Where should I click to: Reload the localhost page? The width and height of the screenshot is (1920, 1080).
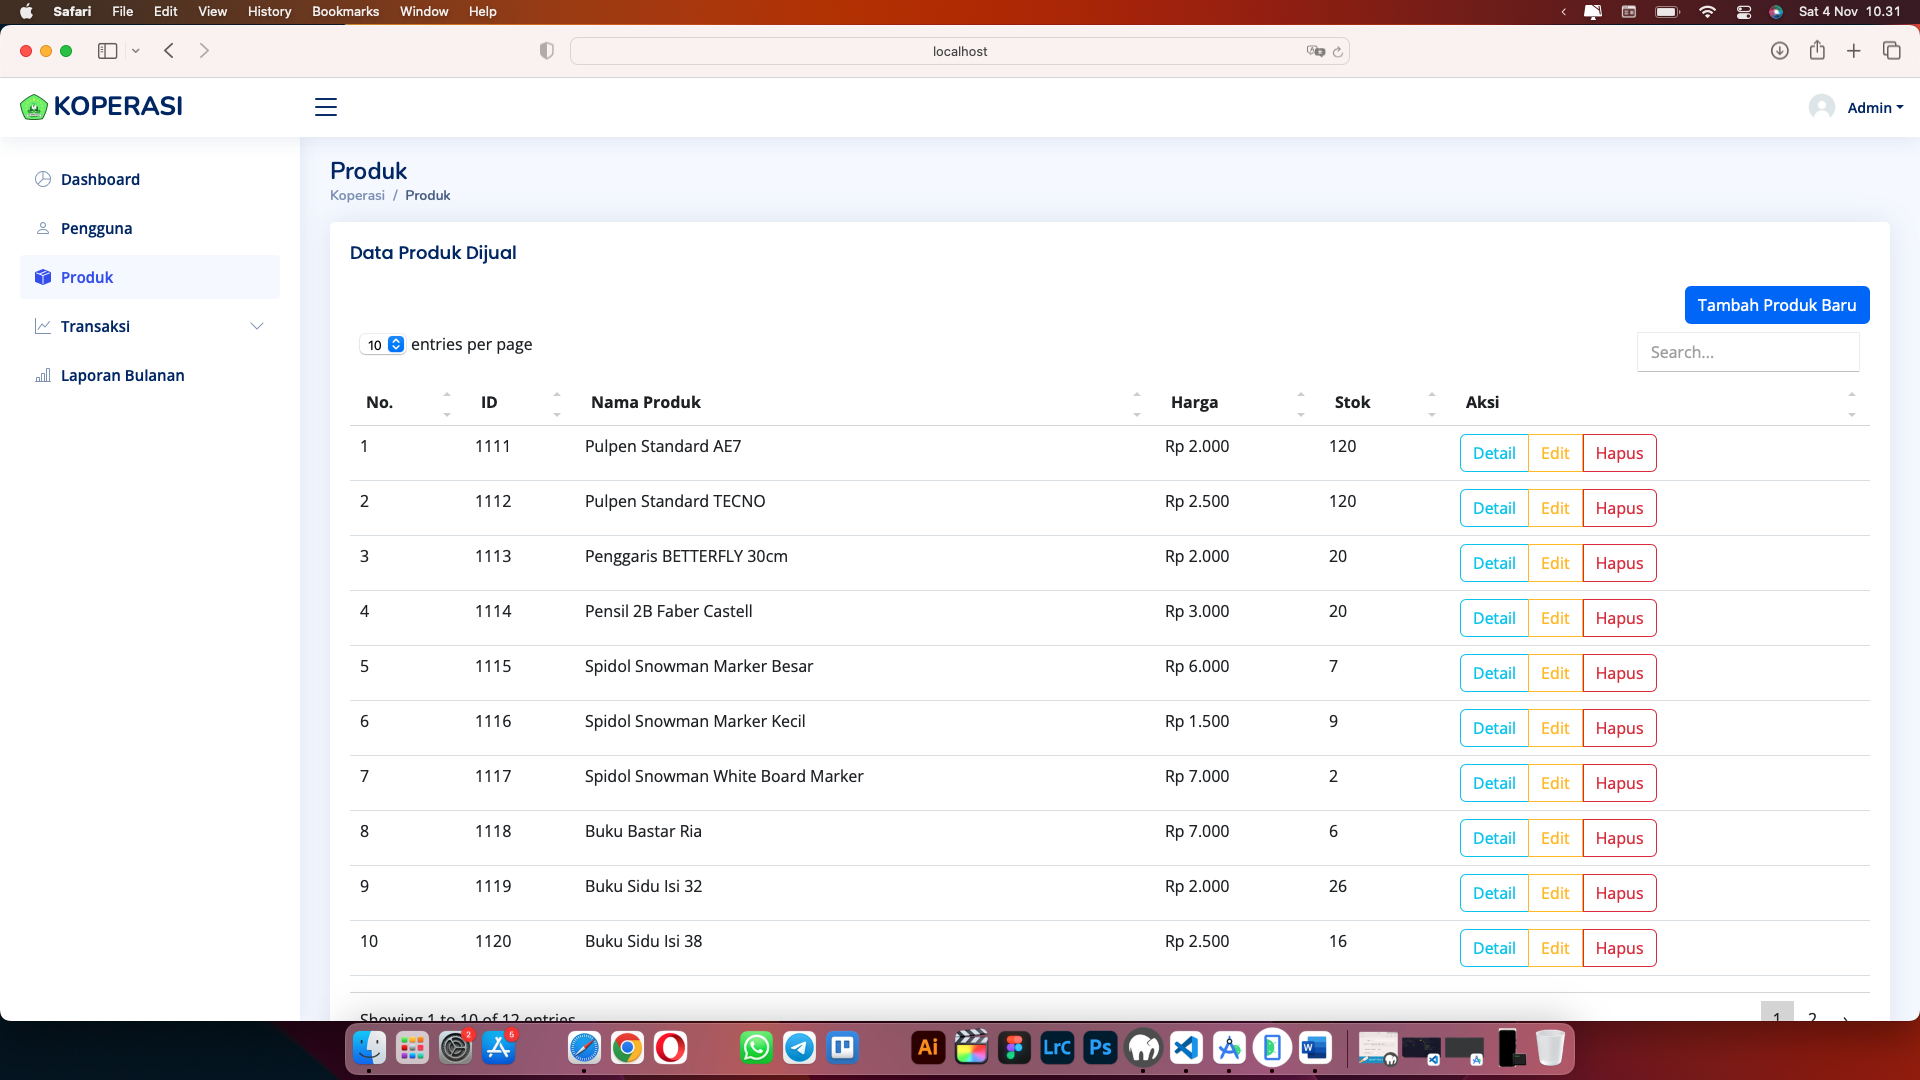click(1337, 52)
